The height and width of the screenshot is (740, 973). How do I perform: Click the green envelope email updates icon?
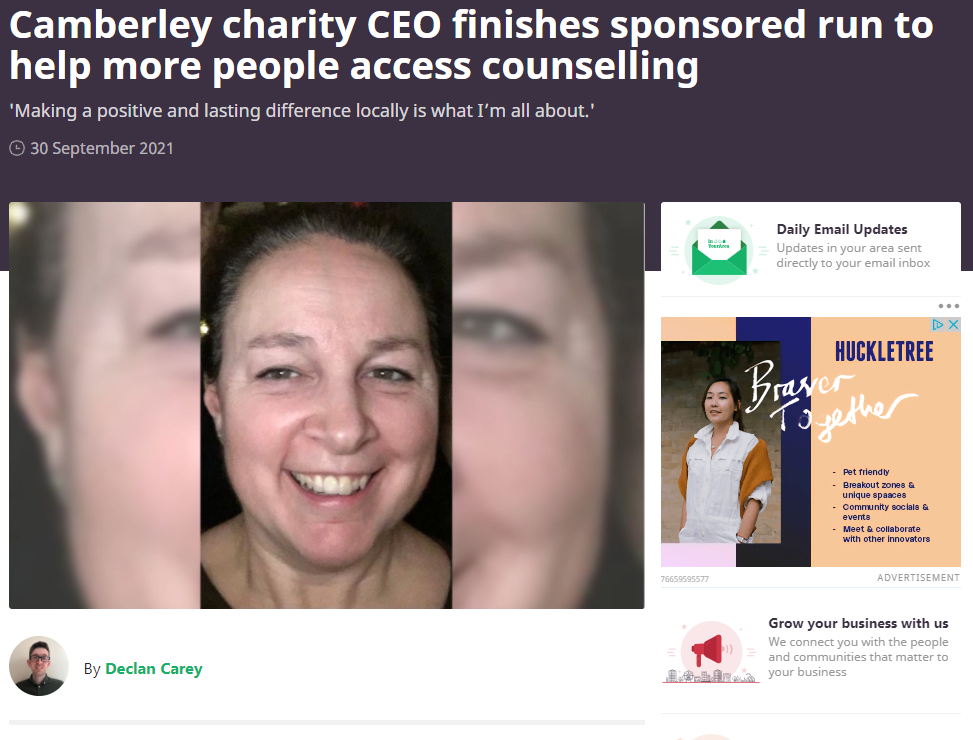[x=719, y=250]
